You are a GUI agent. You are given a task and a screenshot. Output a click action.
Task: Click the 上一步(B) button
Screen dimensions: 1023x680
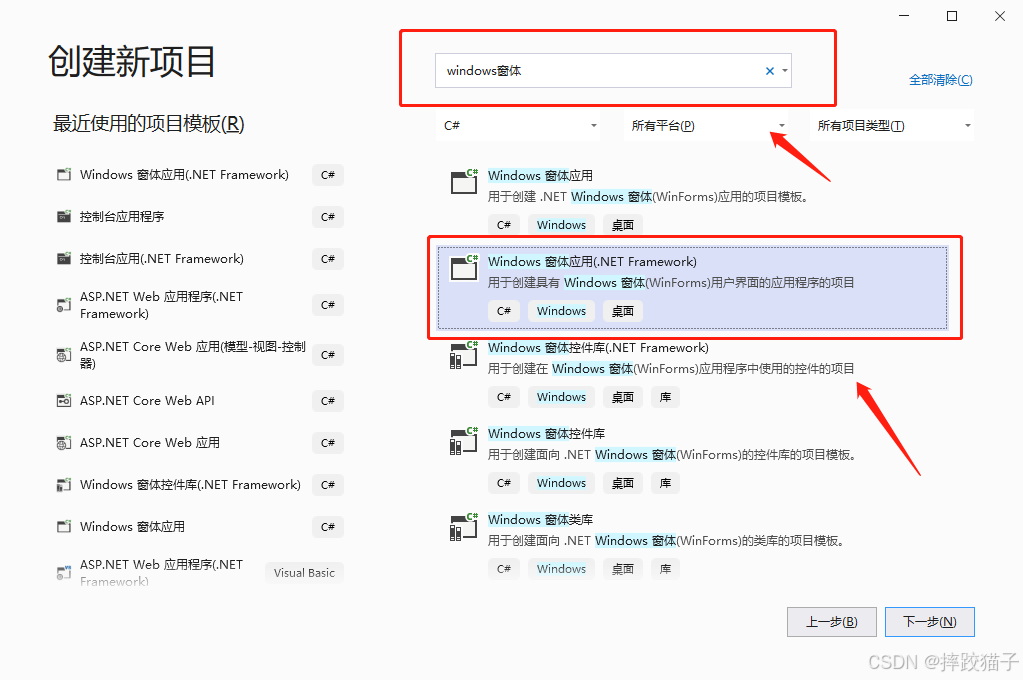coord(832,622)
